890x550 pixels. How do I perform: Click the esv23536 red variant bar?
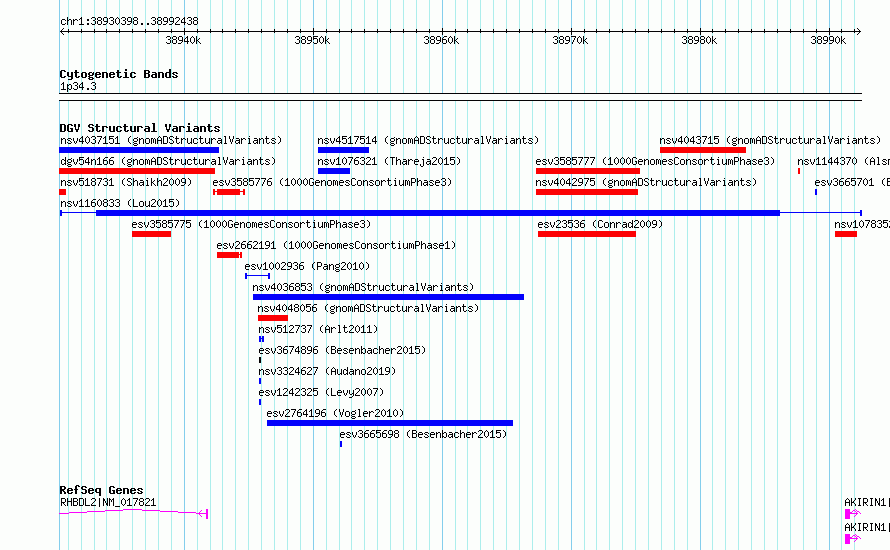[x=587, y=234]
